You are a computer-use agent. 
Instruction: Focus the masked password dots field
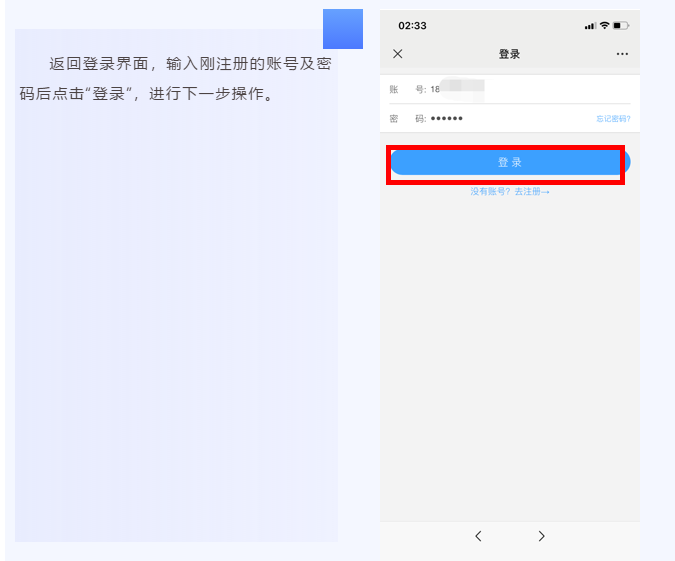click(x=446, y=118)
